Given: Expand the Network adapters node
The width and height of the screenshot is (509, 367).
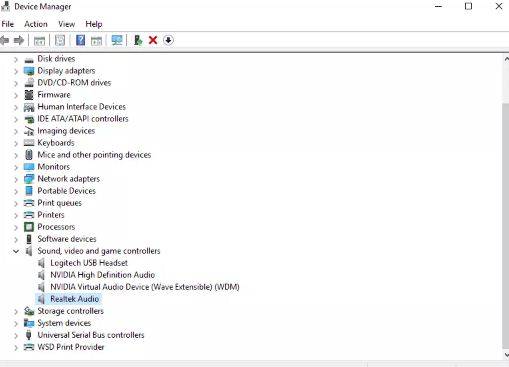Looking at the screenshot, I should pyautogui.click(x=16, y=179).
